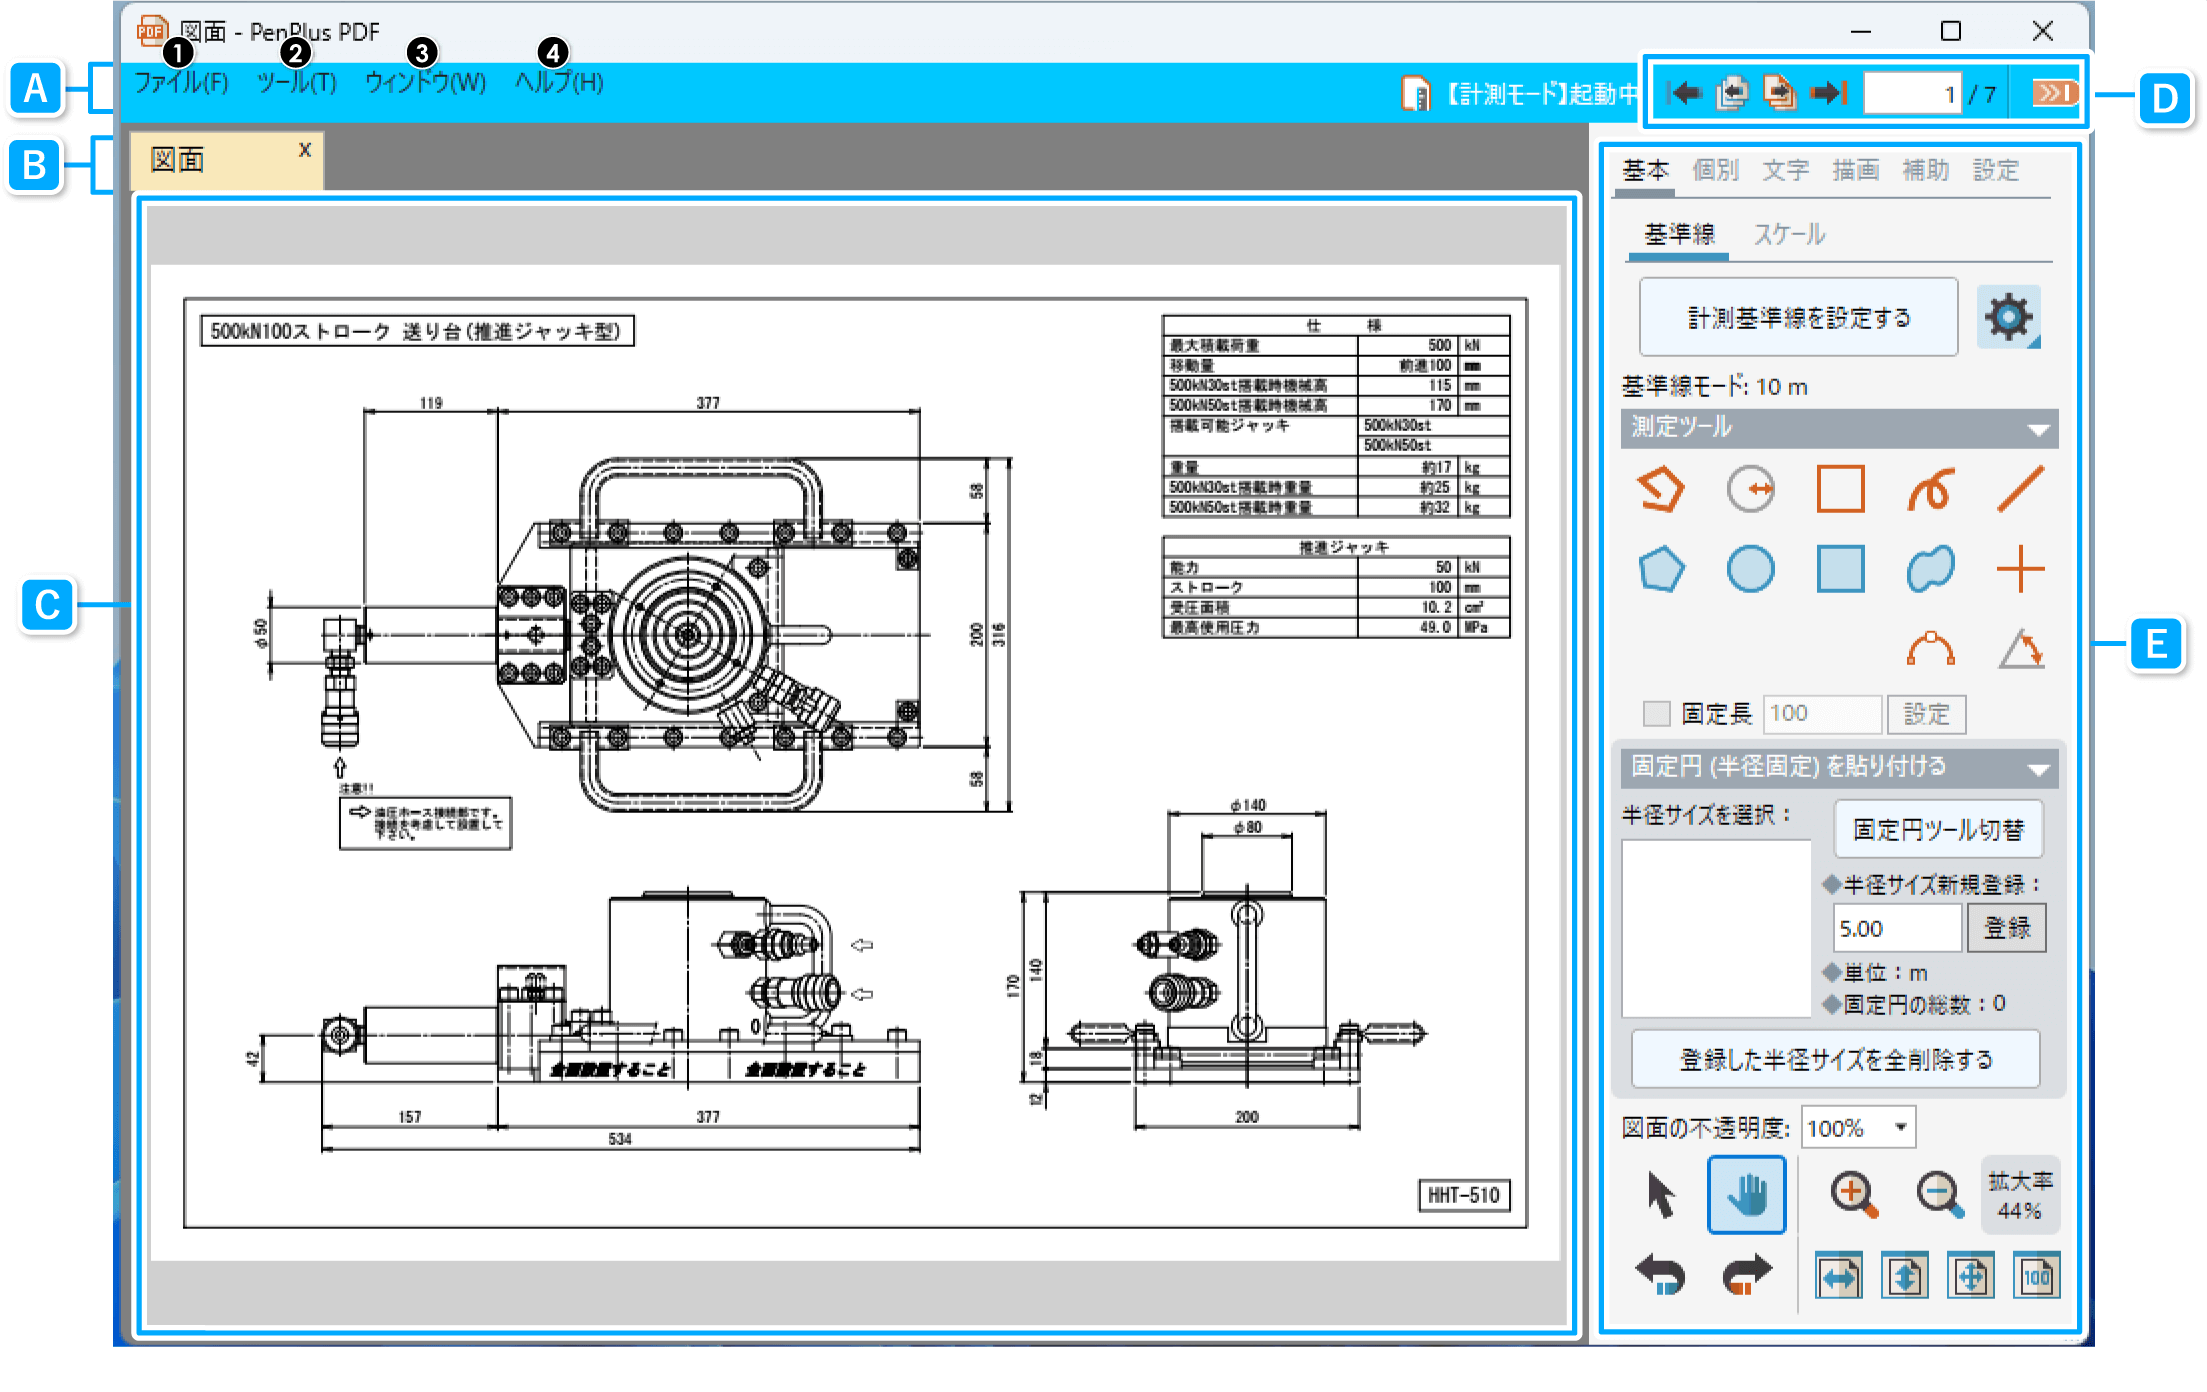Select the blue pentagon polygon tool
The height and width of the screenshot is (1392, 2207).
[x=1661, y=570]
